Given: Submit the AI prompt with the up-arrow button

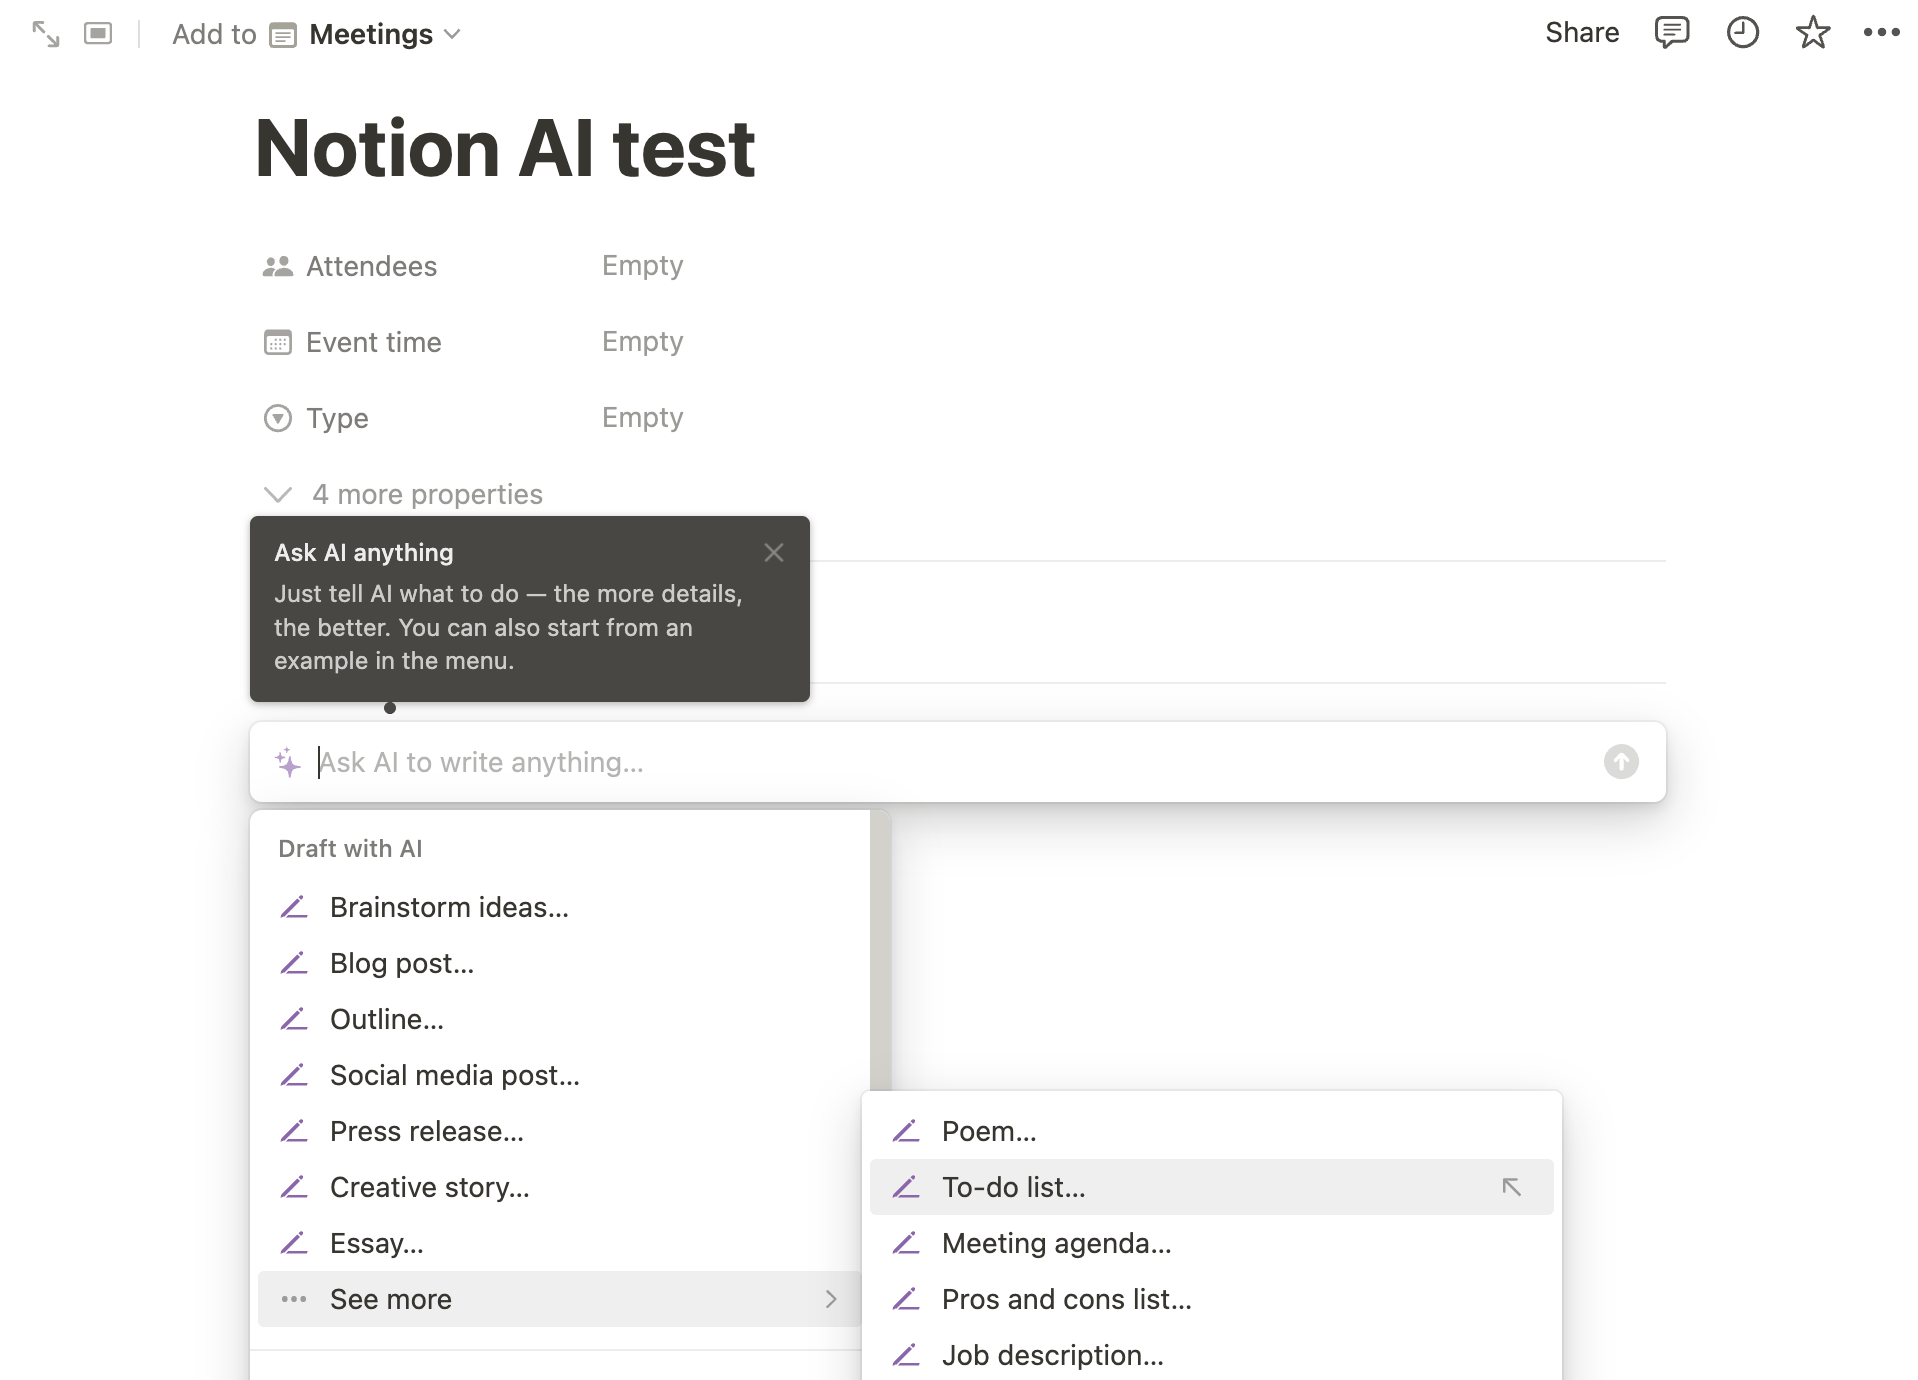Looking at the screenshot, I should tap(1620, 762).
